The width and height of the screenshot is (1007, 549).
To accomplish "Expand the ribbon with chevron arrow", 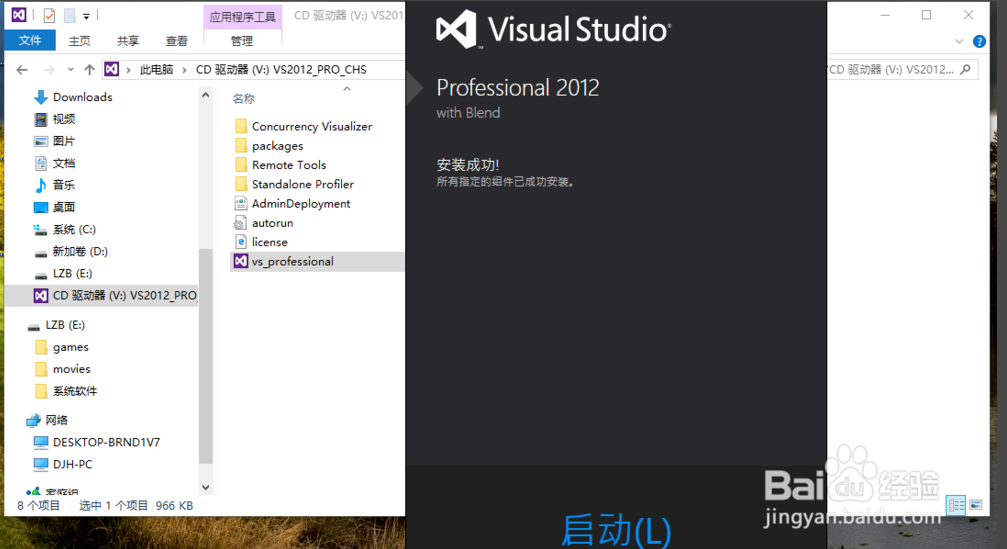I will [959, 42].
